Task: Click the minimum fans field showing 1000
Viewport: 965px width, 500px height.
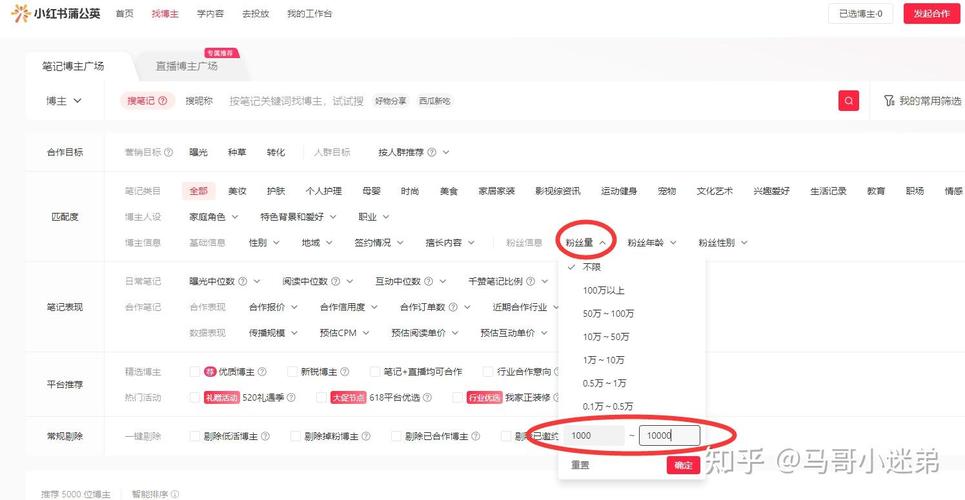Action: coord(595,436)
